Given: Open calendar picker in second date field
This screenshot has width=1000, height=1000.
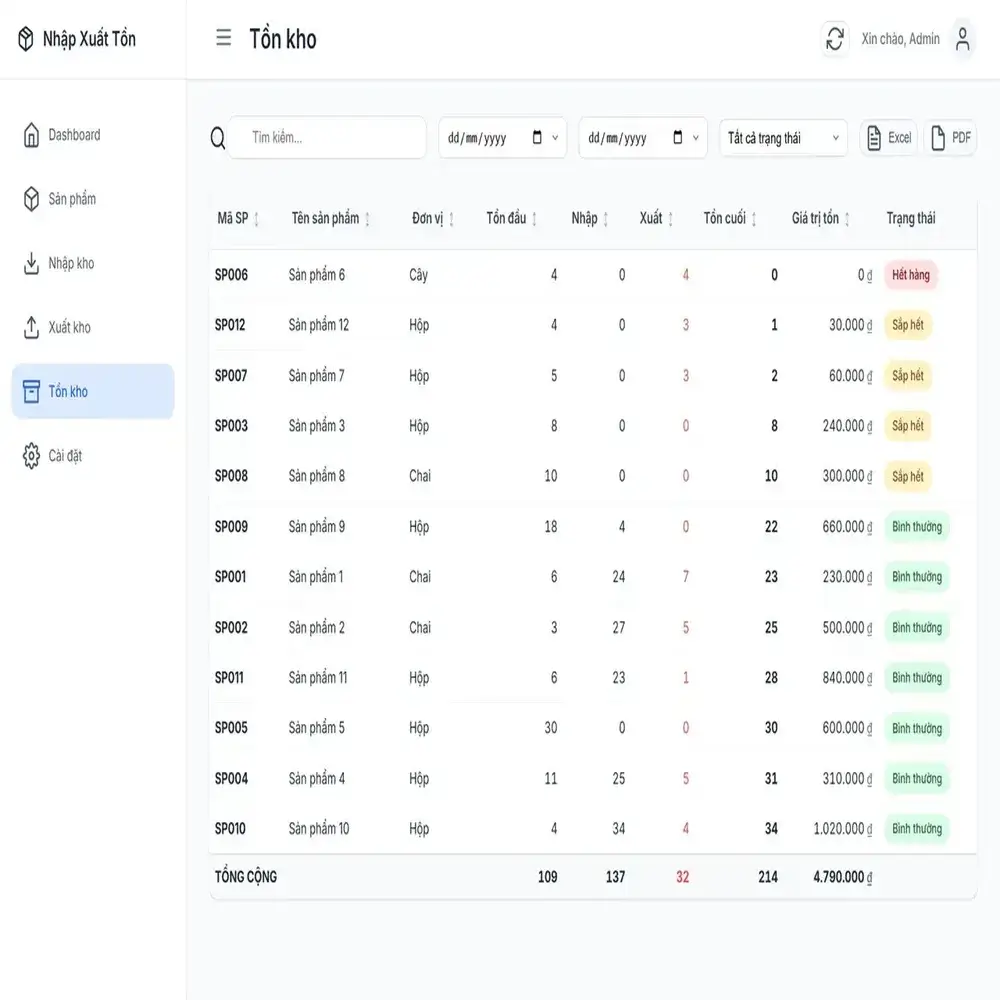Looking at the screenshot, I should click(677, 138).
